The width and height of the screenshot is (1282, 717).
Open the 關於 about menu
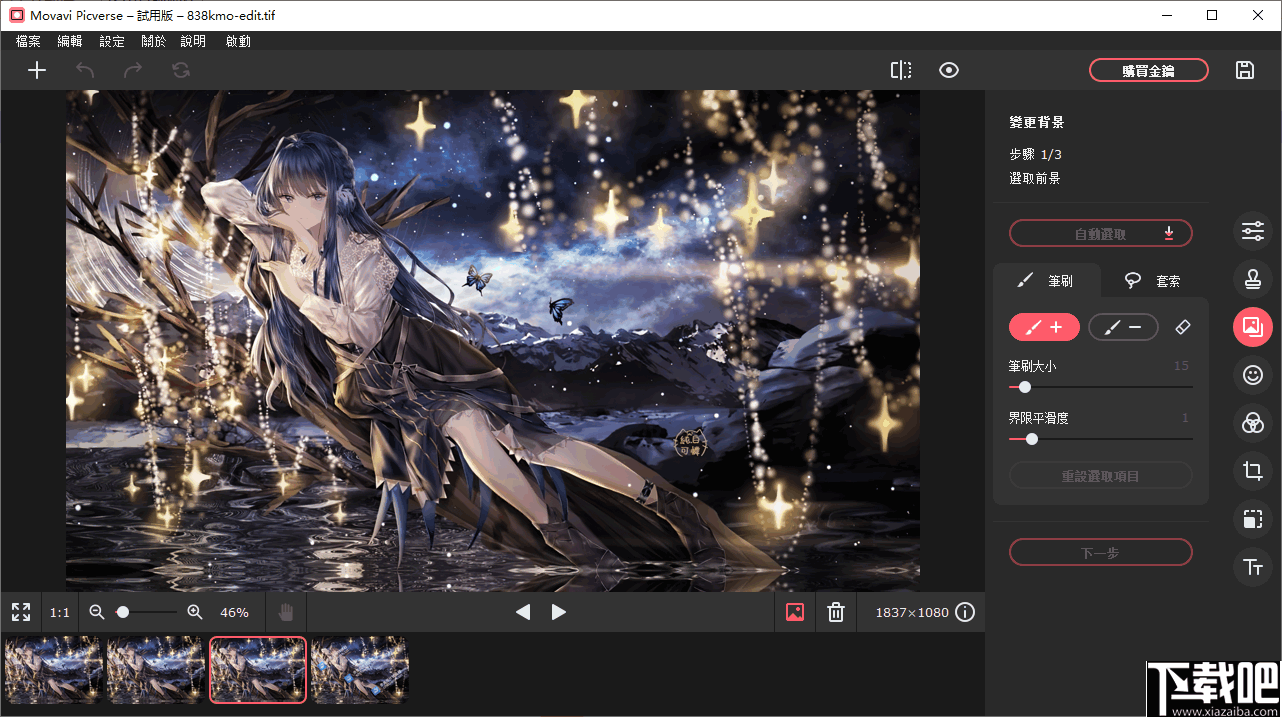(153, 41)
